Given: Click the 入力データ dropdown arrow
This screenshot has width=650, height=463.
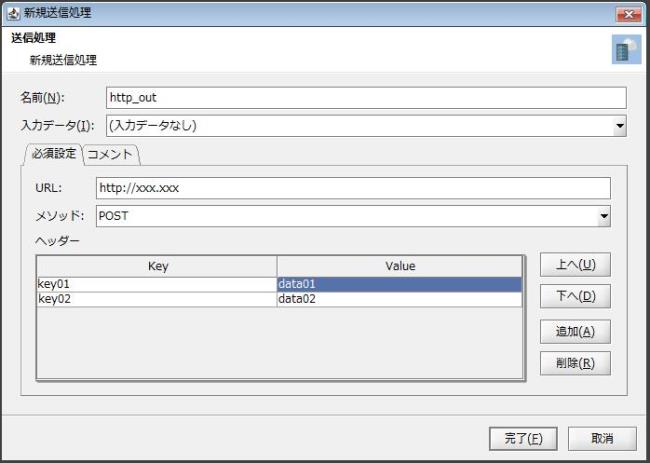Looking at the screenshot, I should click(x=619, y=126).
